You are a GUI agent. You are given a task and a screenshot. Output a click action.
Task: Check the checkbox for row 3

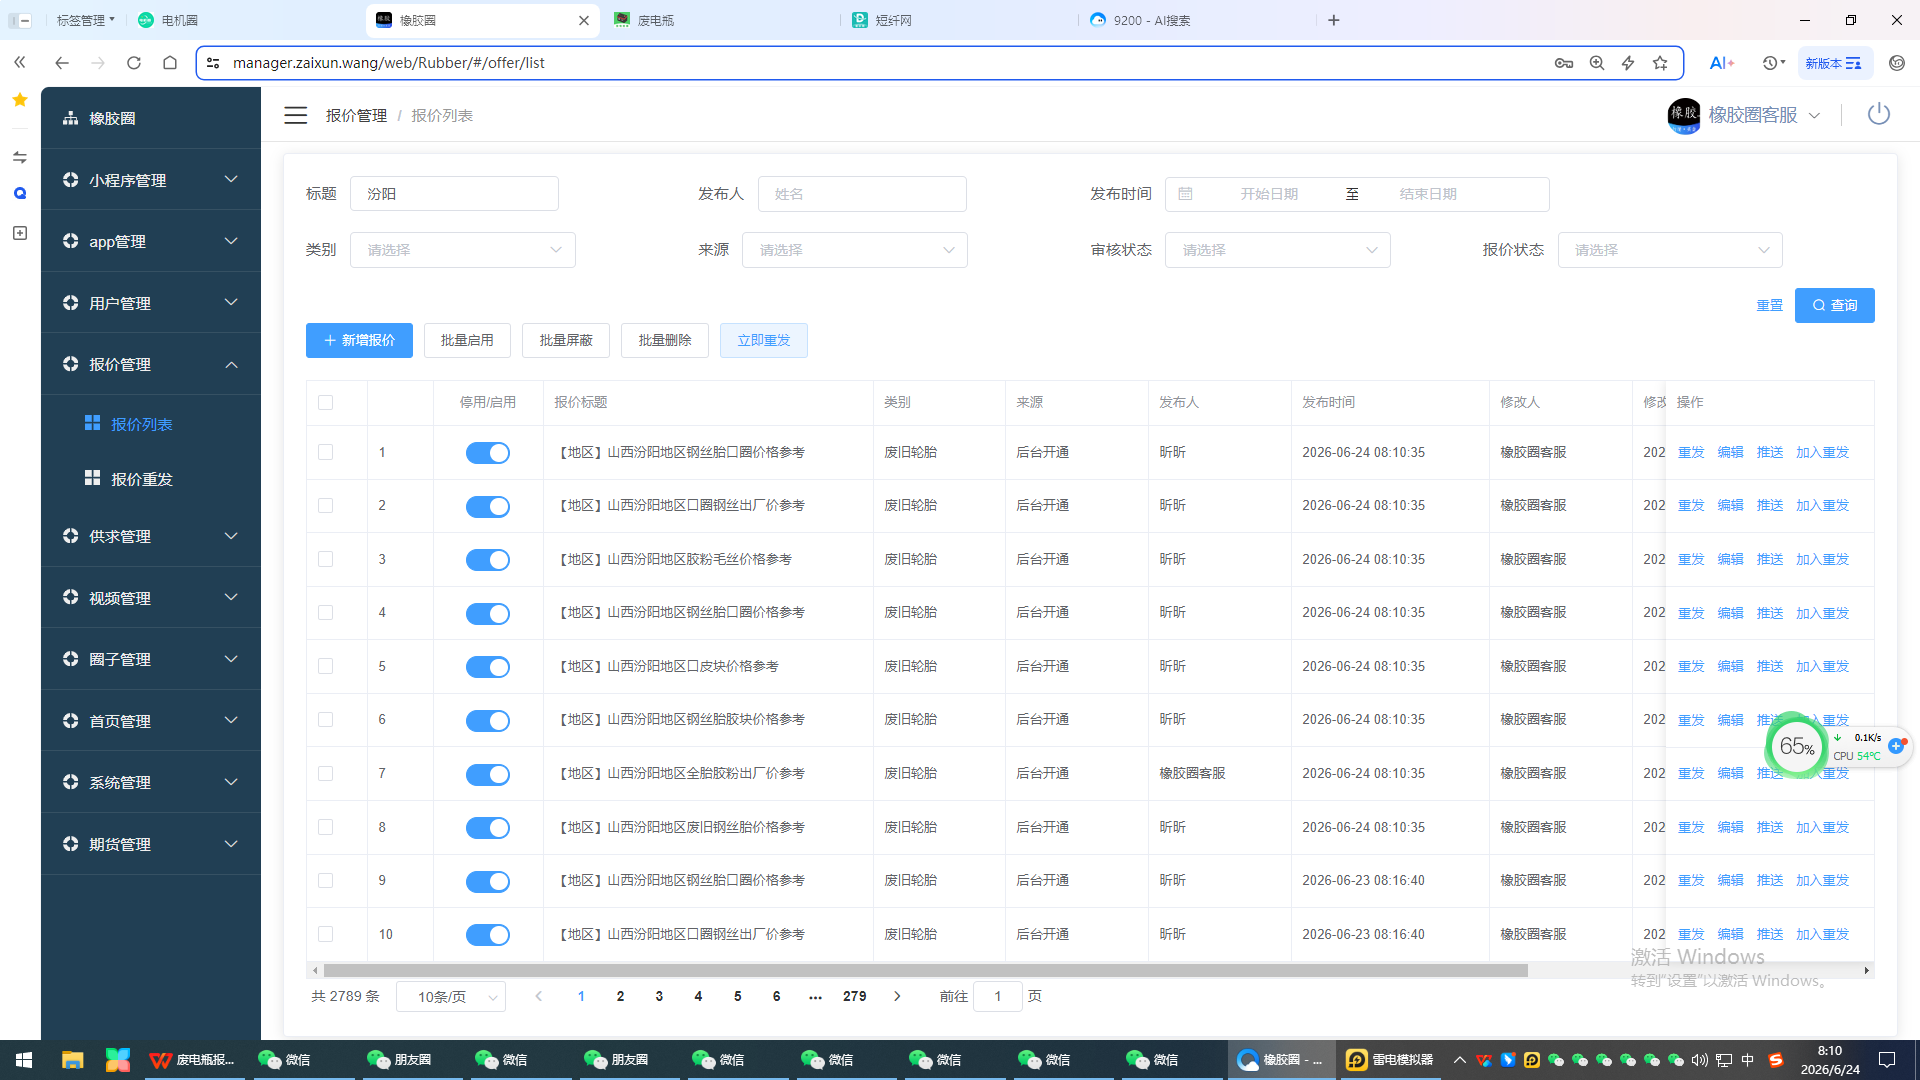coord(325,559)
